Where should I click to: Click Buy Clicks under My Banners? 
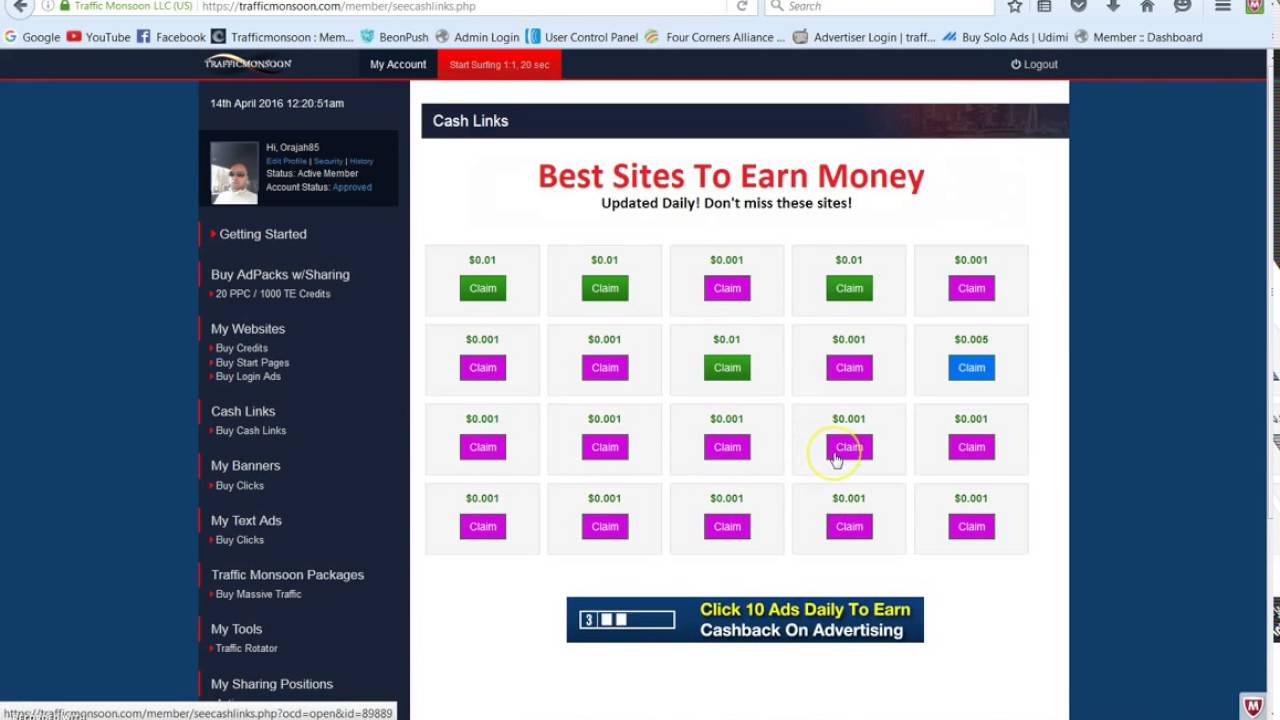240,486
